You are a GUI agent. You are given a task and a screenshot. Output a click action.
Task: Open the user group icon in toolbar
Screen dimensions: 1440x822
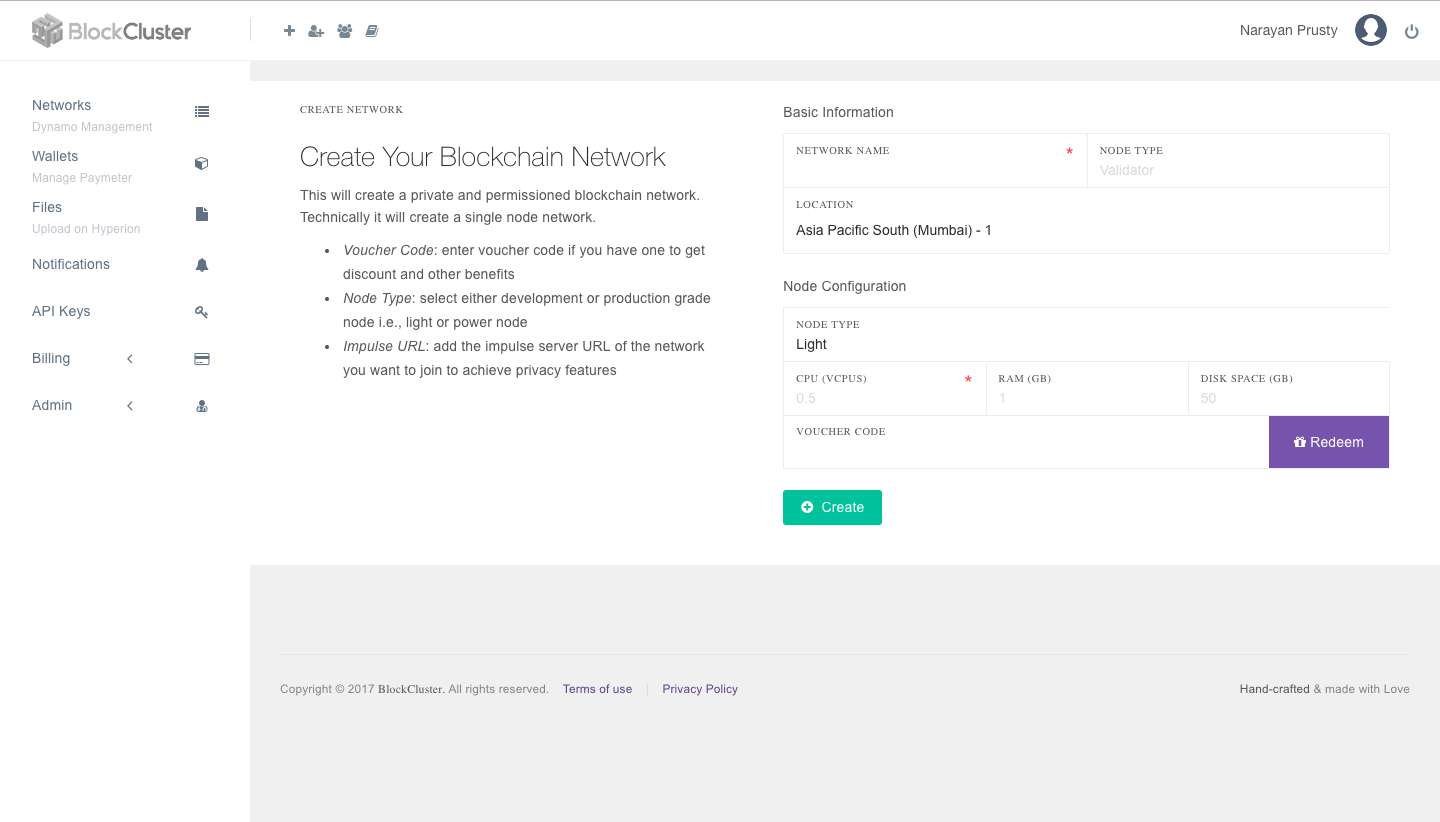coord(344,30)
